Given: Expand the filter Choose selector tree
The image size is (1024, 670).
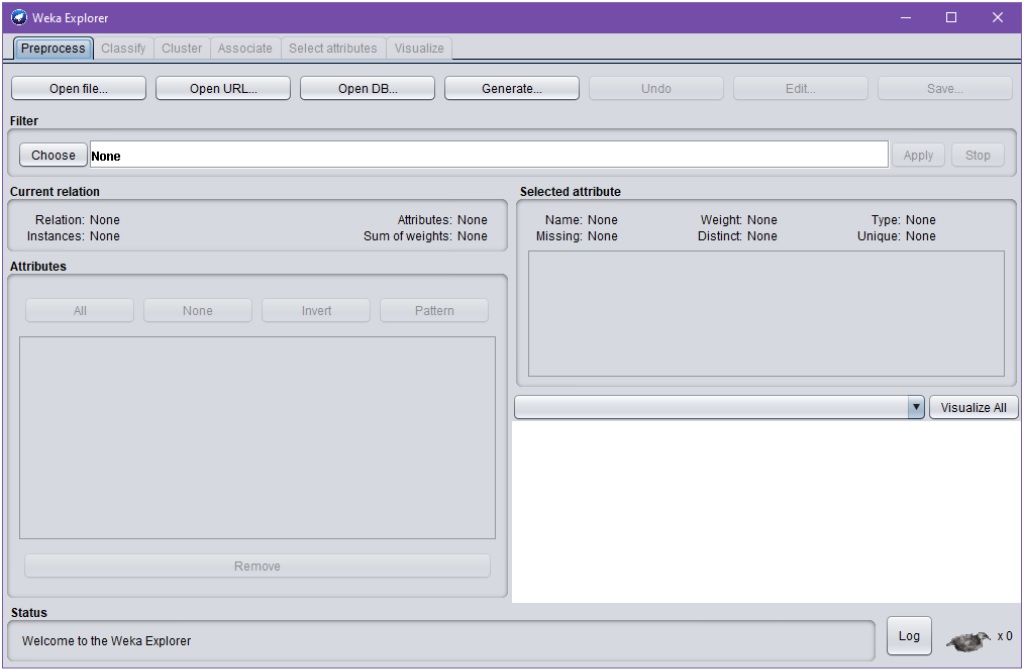Looking at the screenshot, I should (53, 154).
